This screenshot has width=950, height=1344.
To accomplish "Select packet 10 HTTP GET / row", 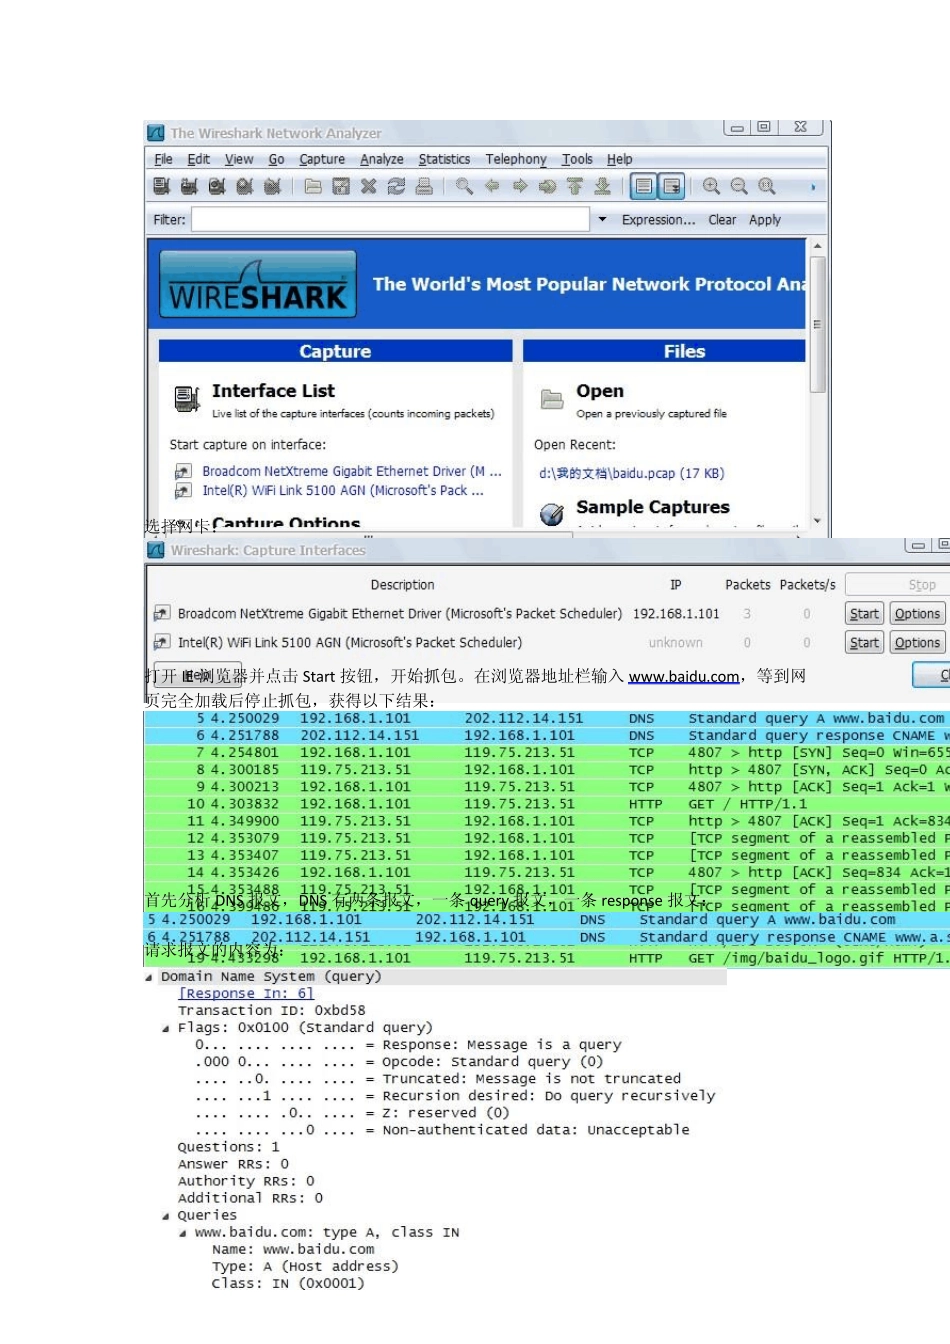I will point(547,804).
